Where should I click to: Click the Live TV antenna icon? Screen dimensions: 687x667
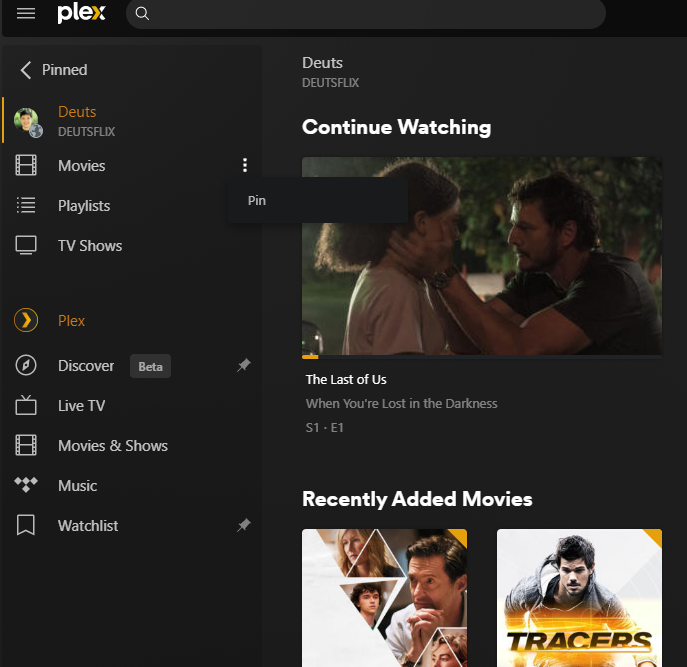26,405
